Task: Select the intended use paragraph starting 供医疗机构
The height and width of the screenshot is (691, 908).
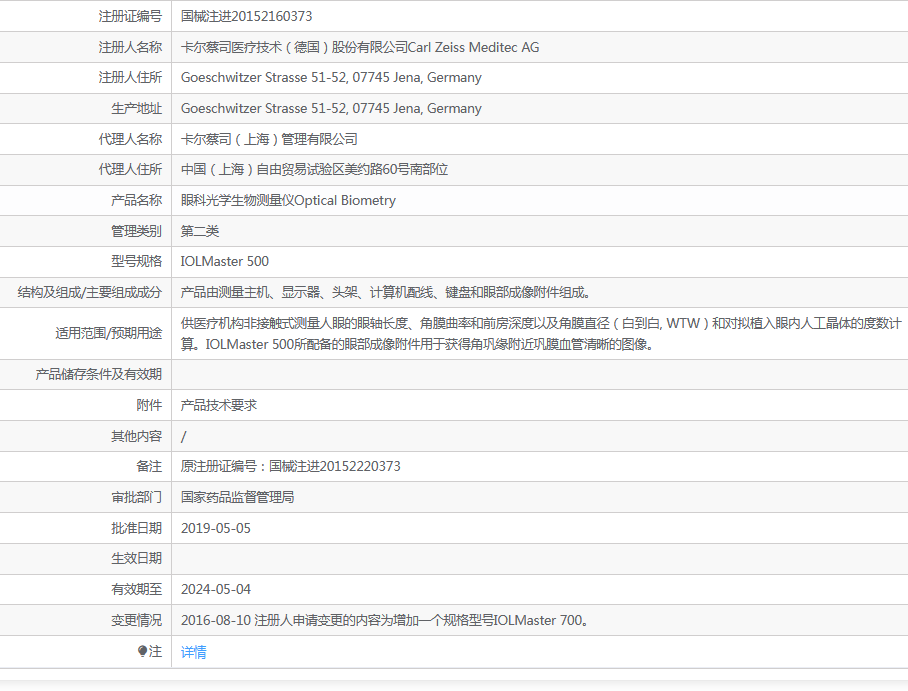Action: (x=541, y=334)
